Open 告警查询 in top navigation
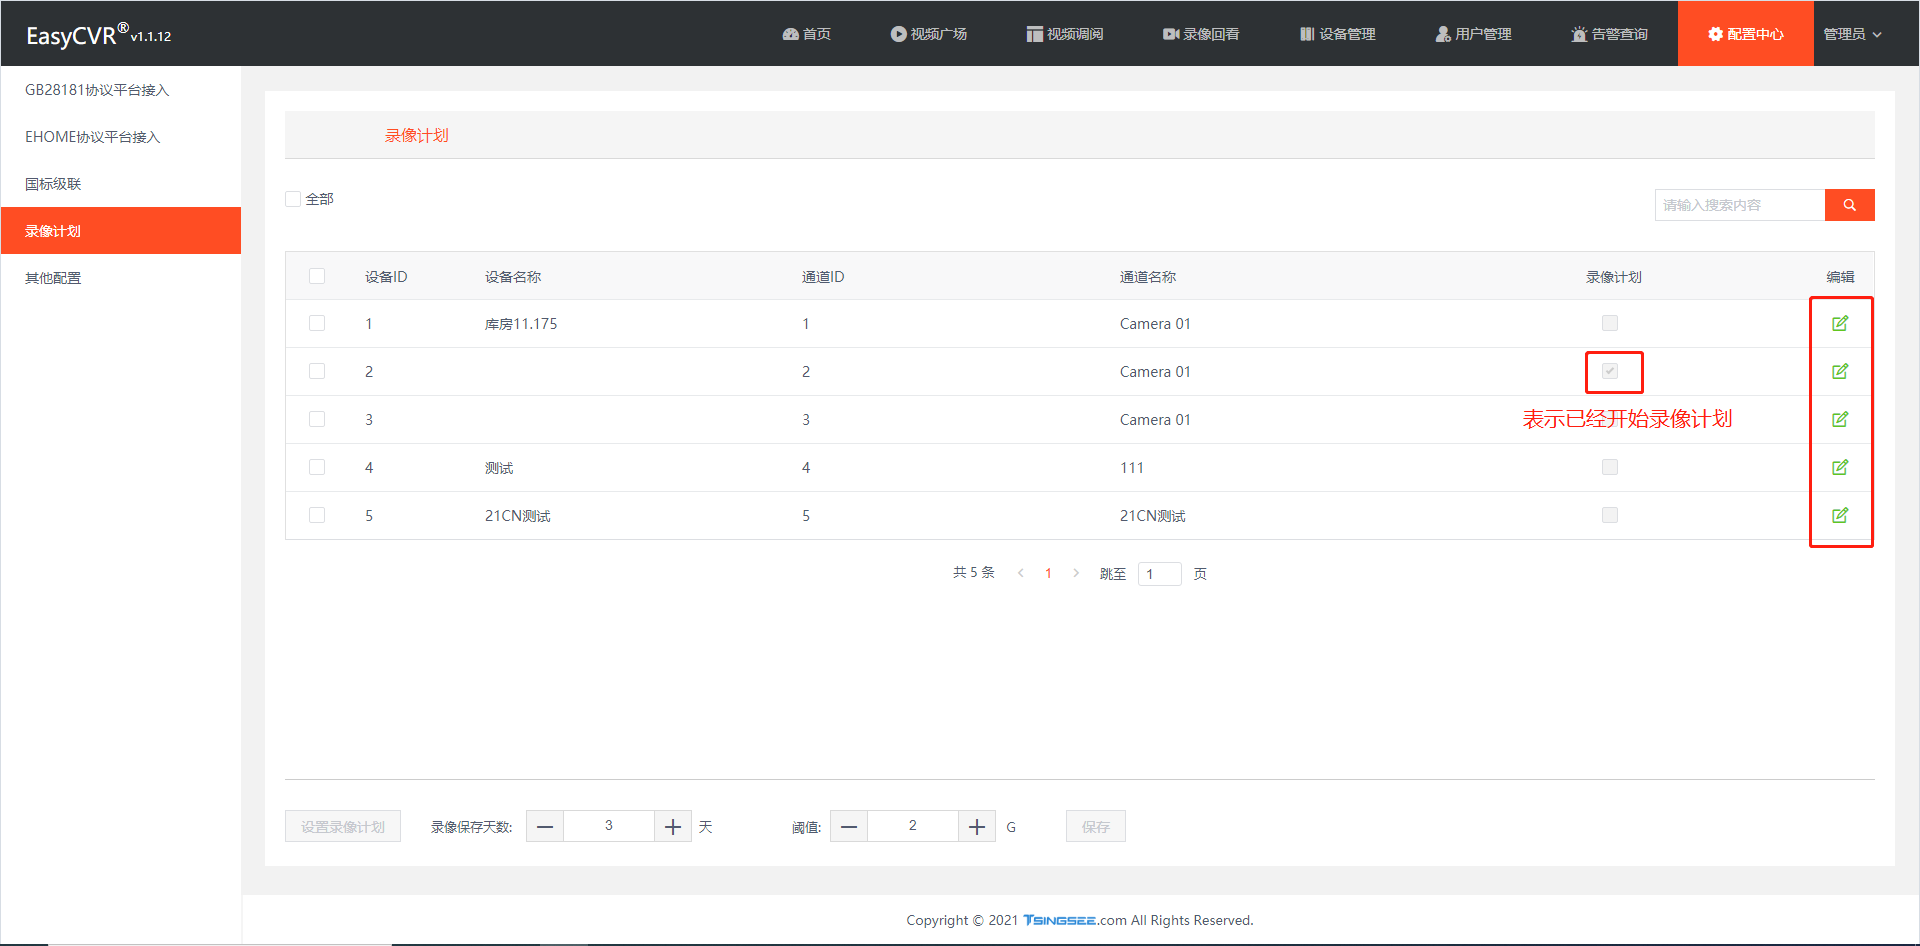1920x946 pixels. [x=1609, y=34]
